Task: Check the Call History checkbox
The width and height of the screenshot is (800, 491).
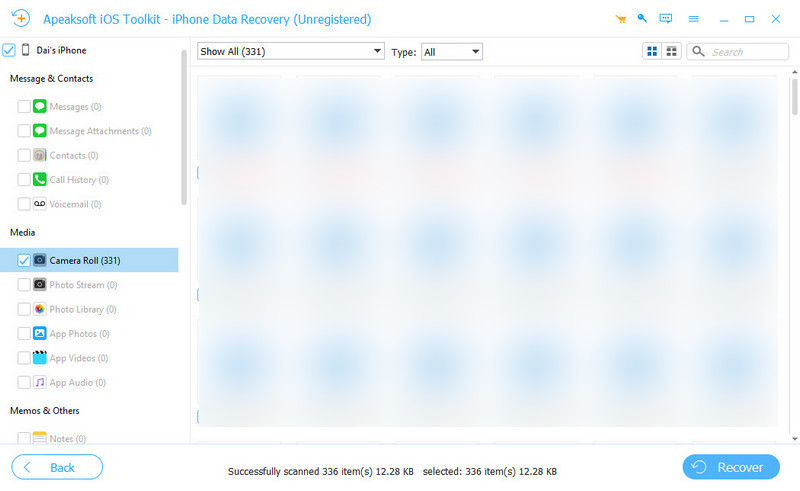Action: (23, 179)
